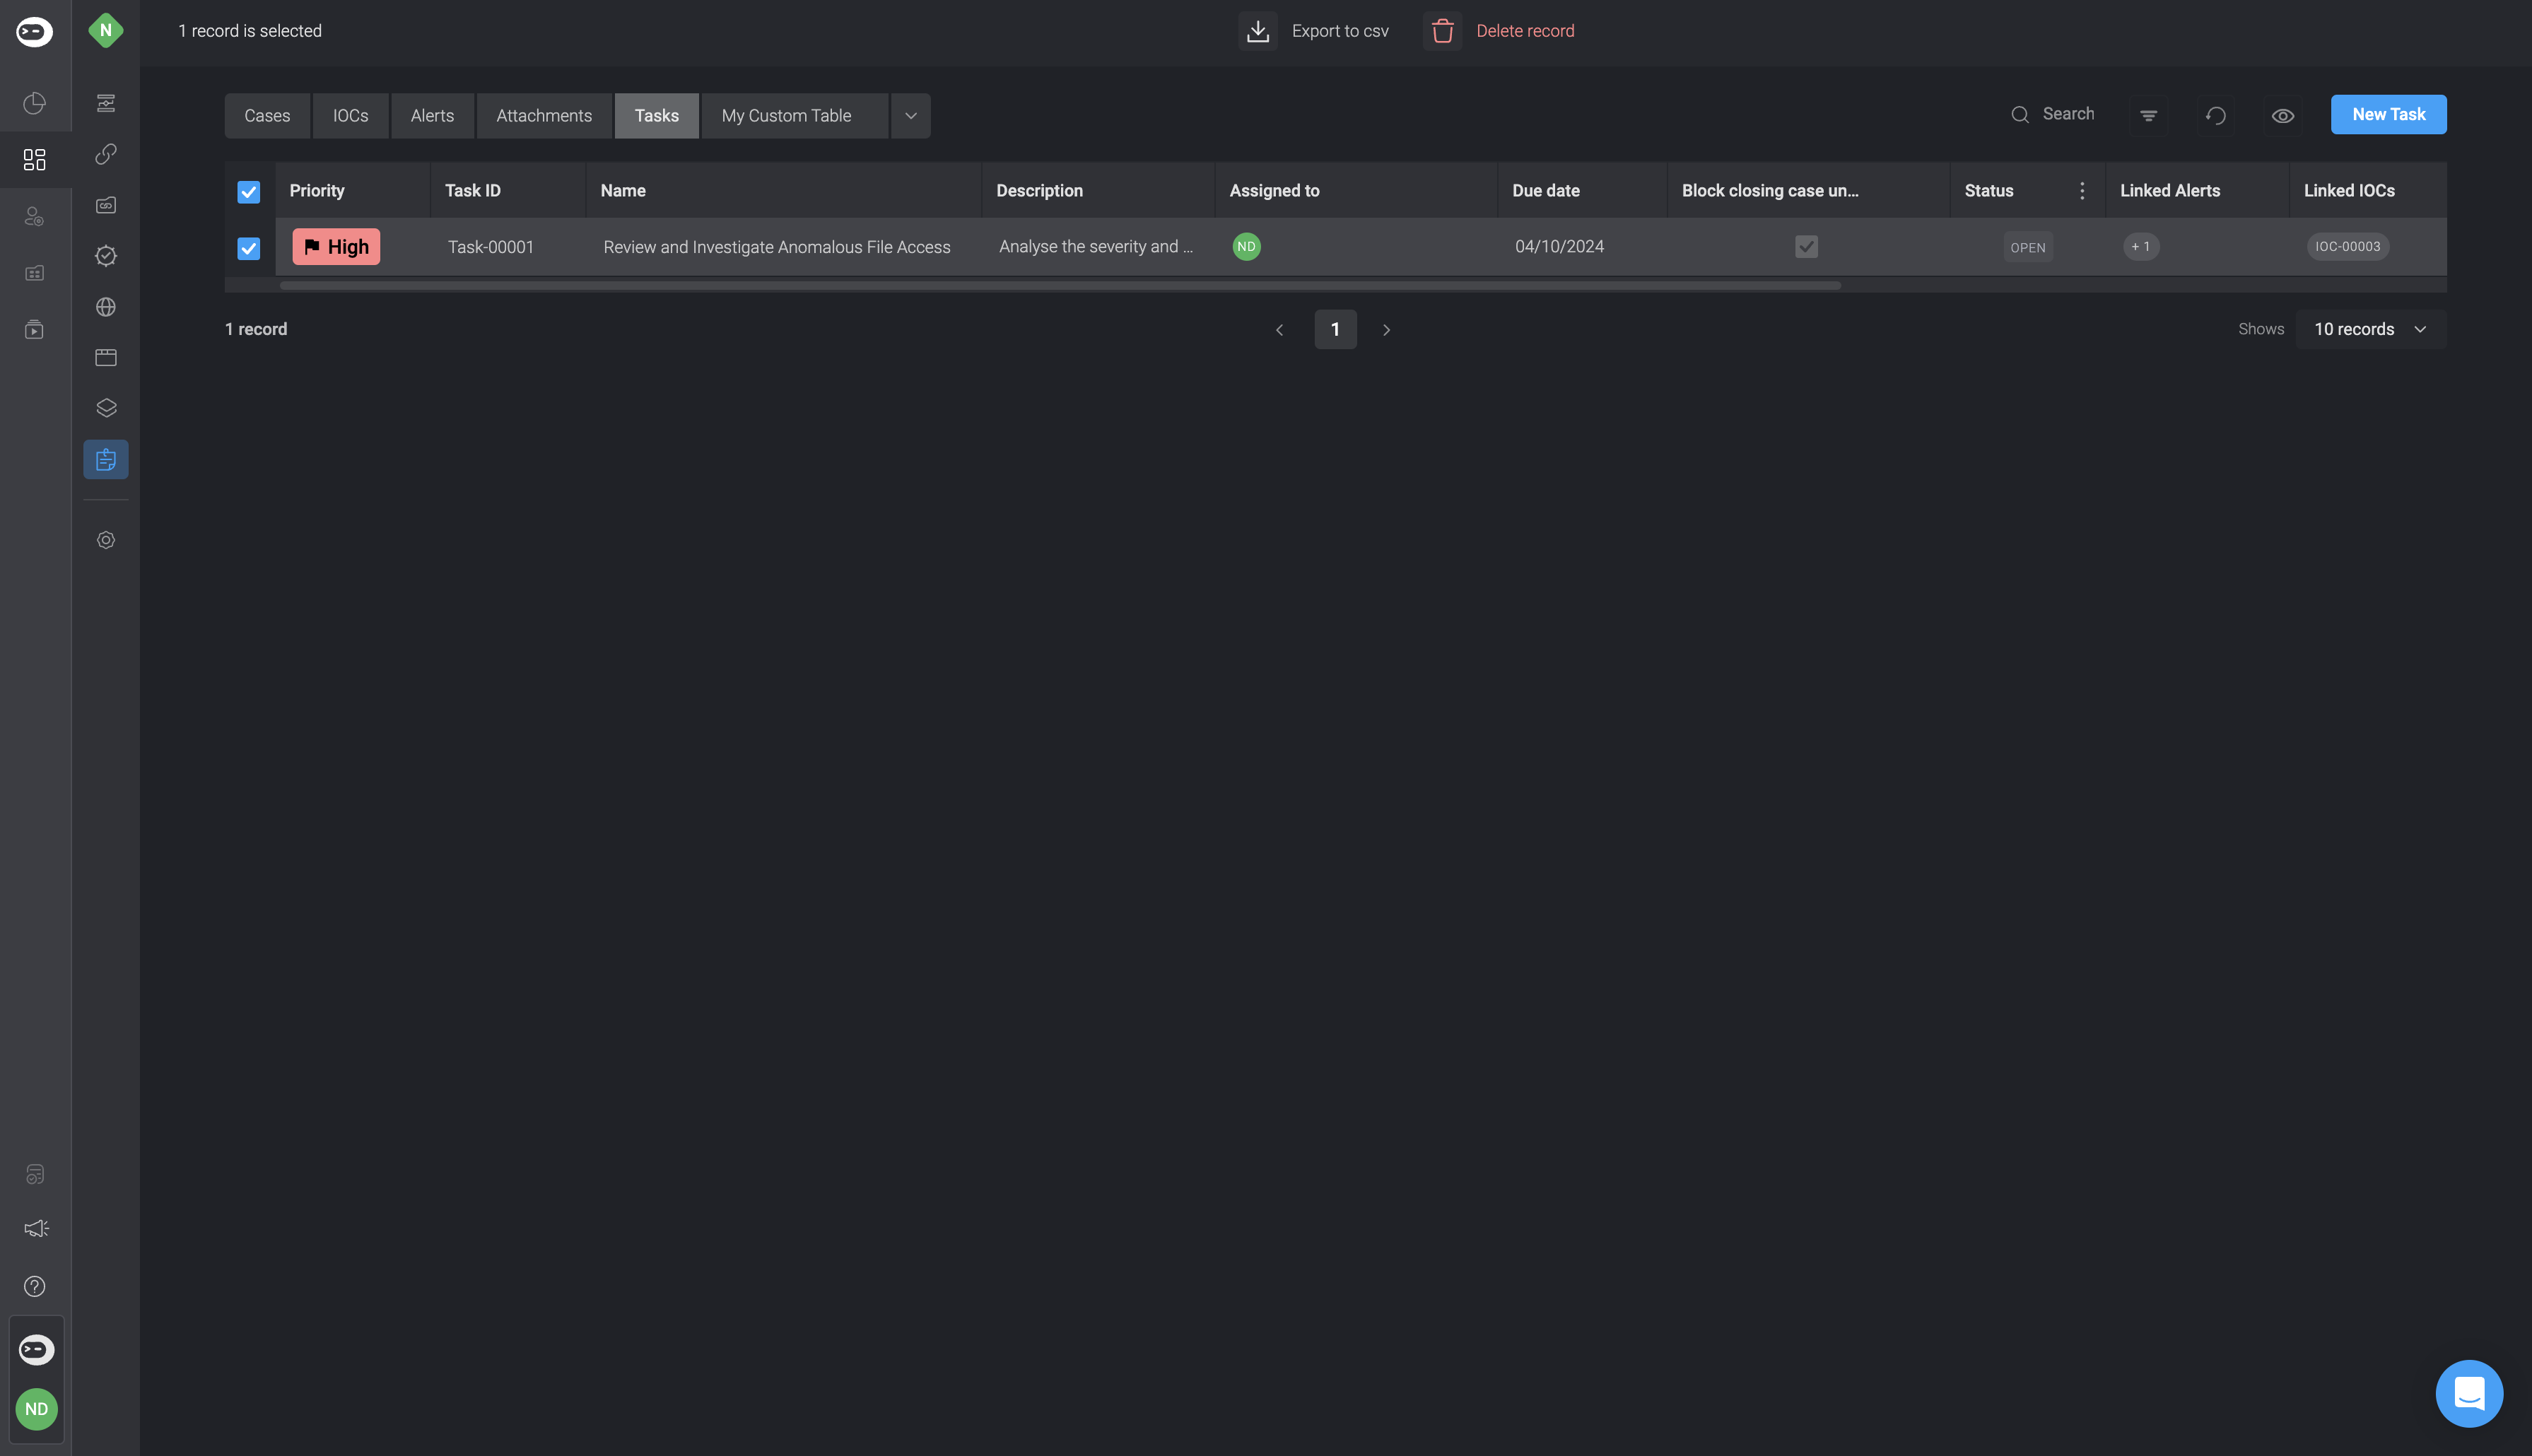Open the 10 records page size dropdown
The image size is (2532, 1456).
(2370, 329)
